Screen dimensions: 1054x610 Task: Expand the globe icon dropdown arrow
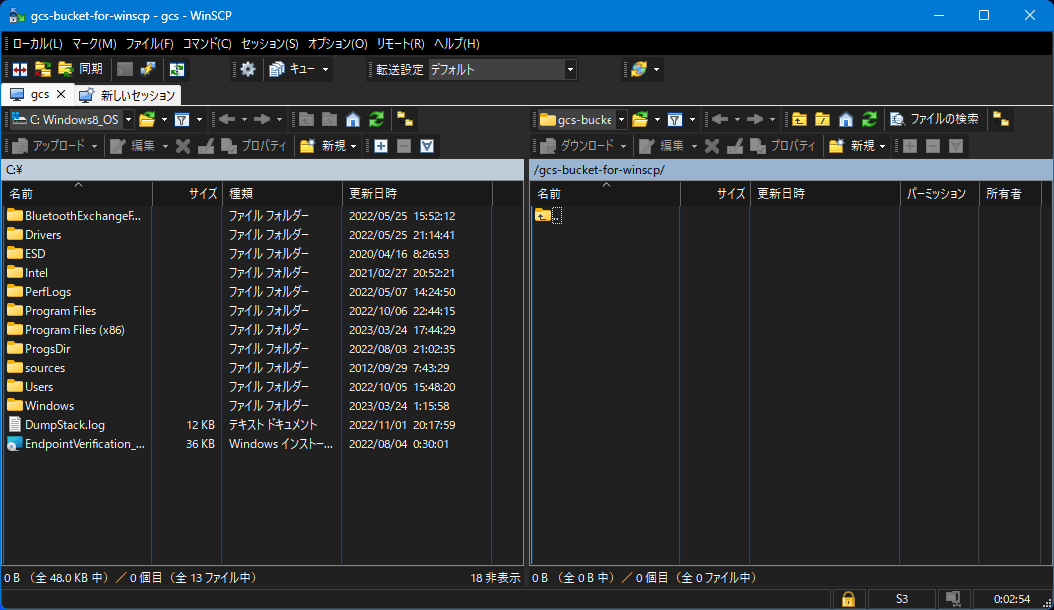(656, 69)
